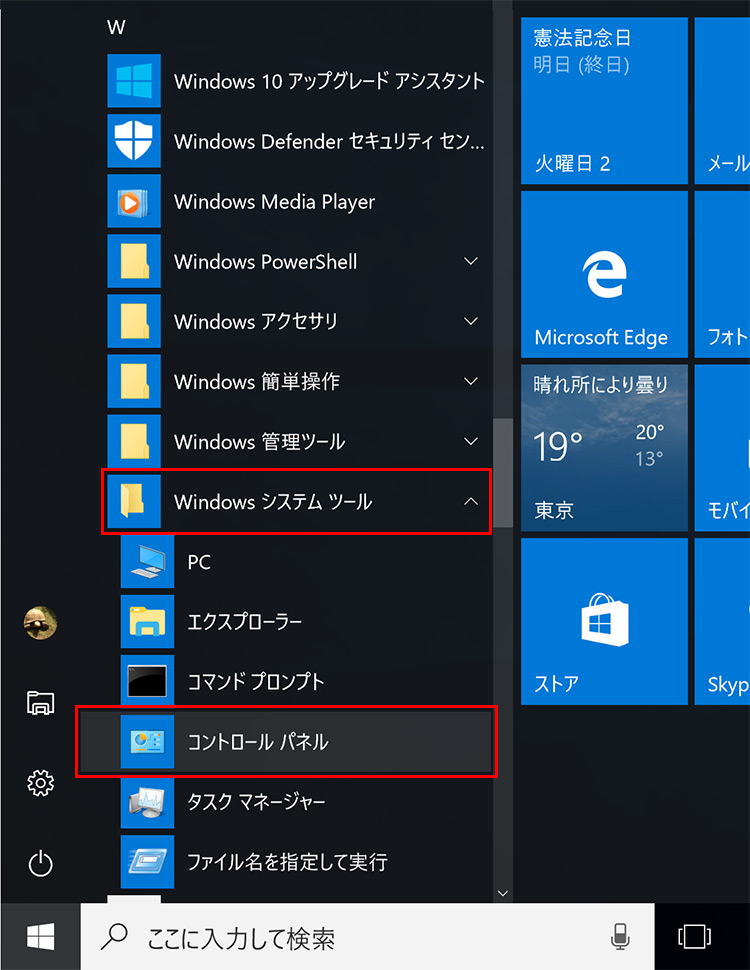
Task: Open the Store tile
Action: click(x=604, y=621)
